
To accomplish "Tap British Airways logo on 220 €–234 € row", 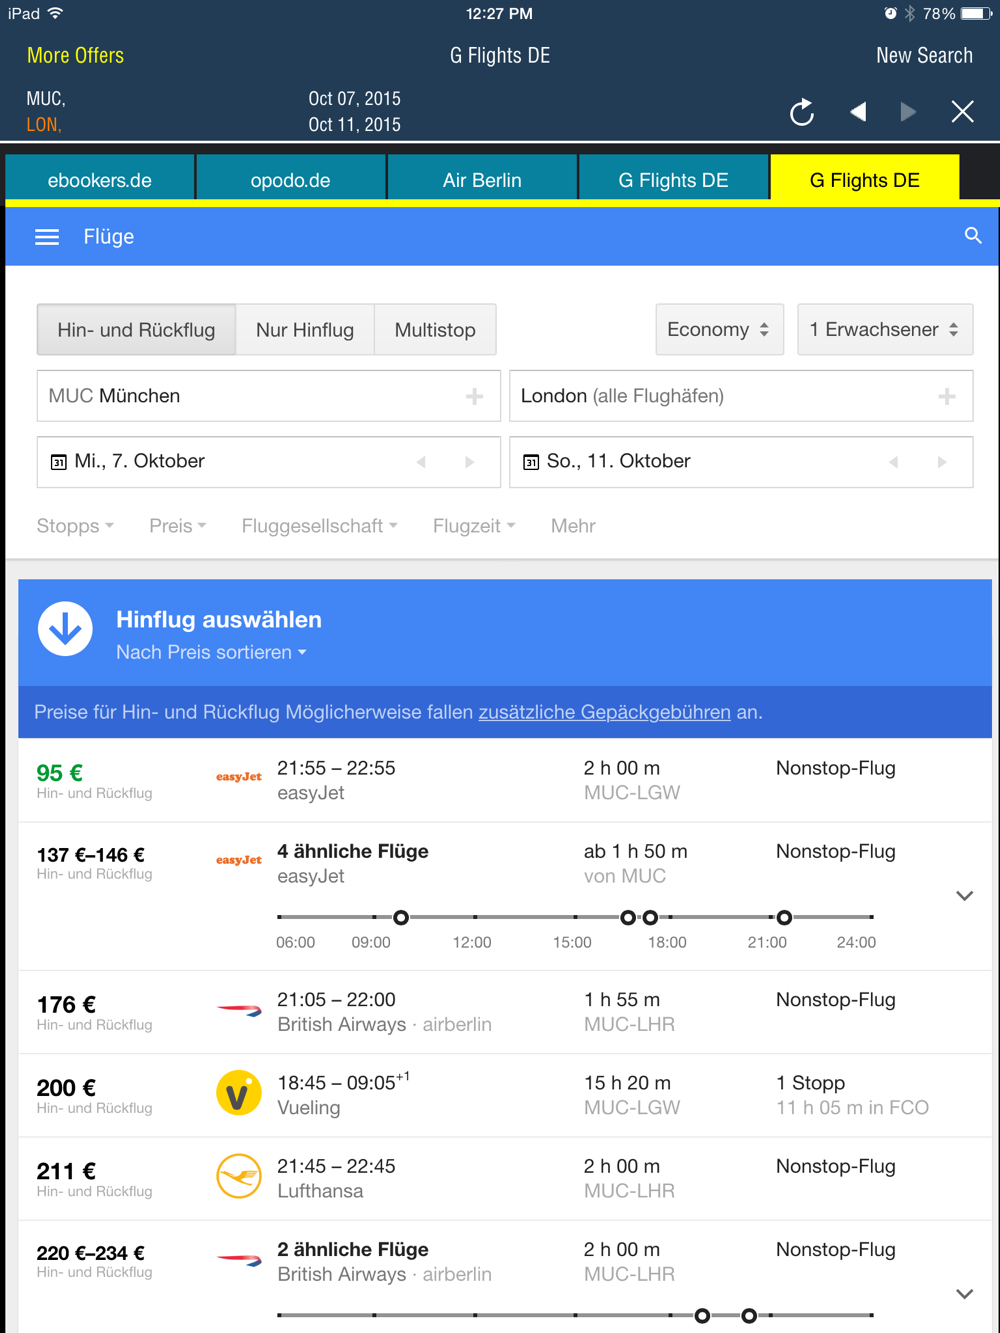I will [239, 1259].
